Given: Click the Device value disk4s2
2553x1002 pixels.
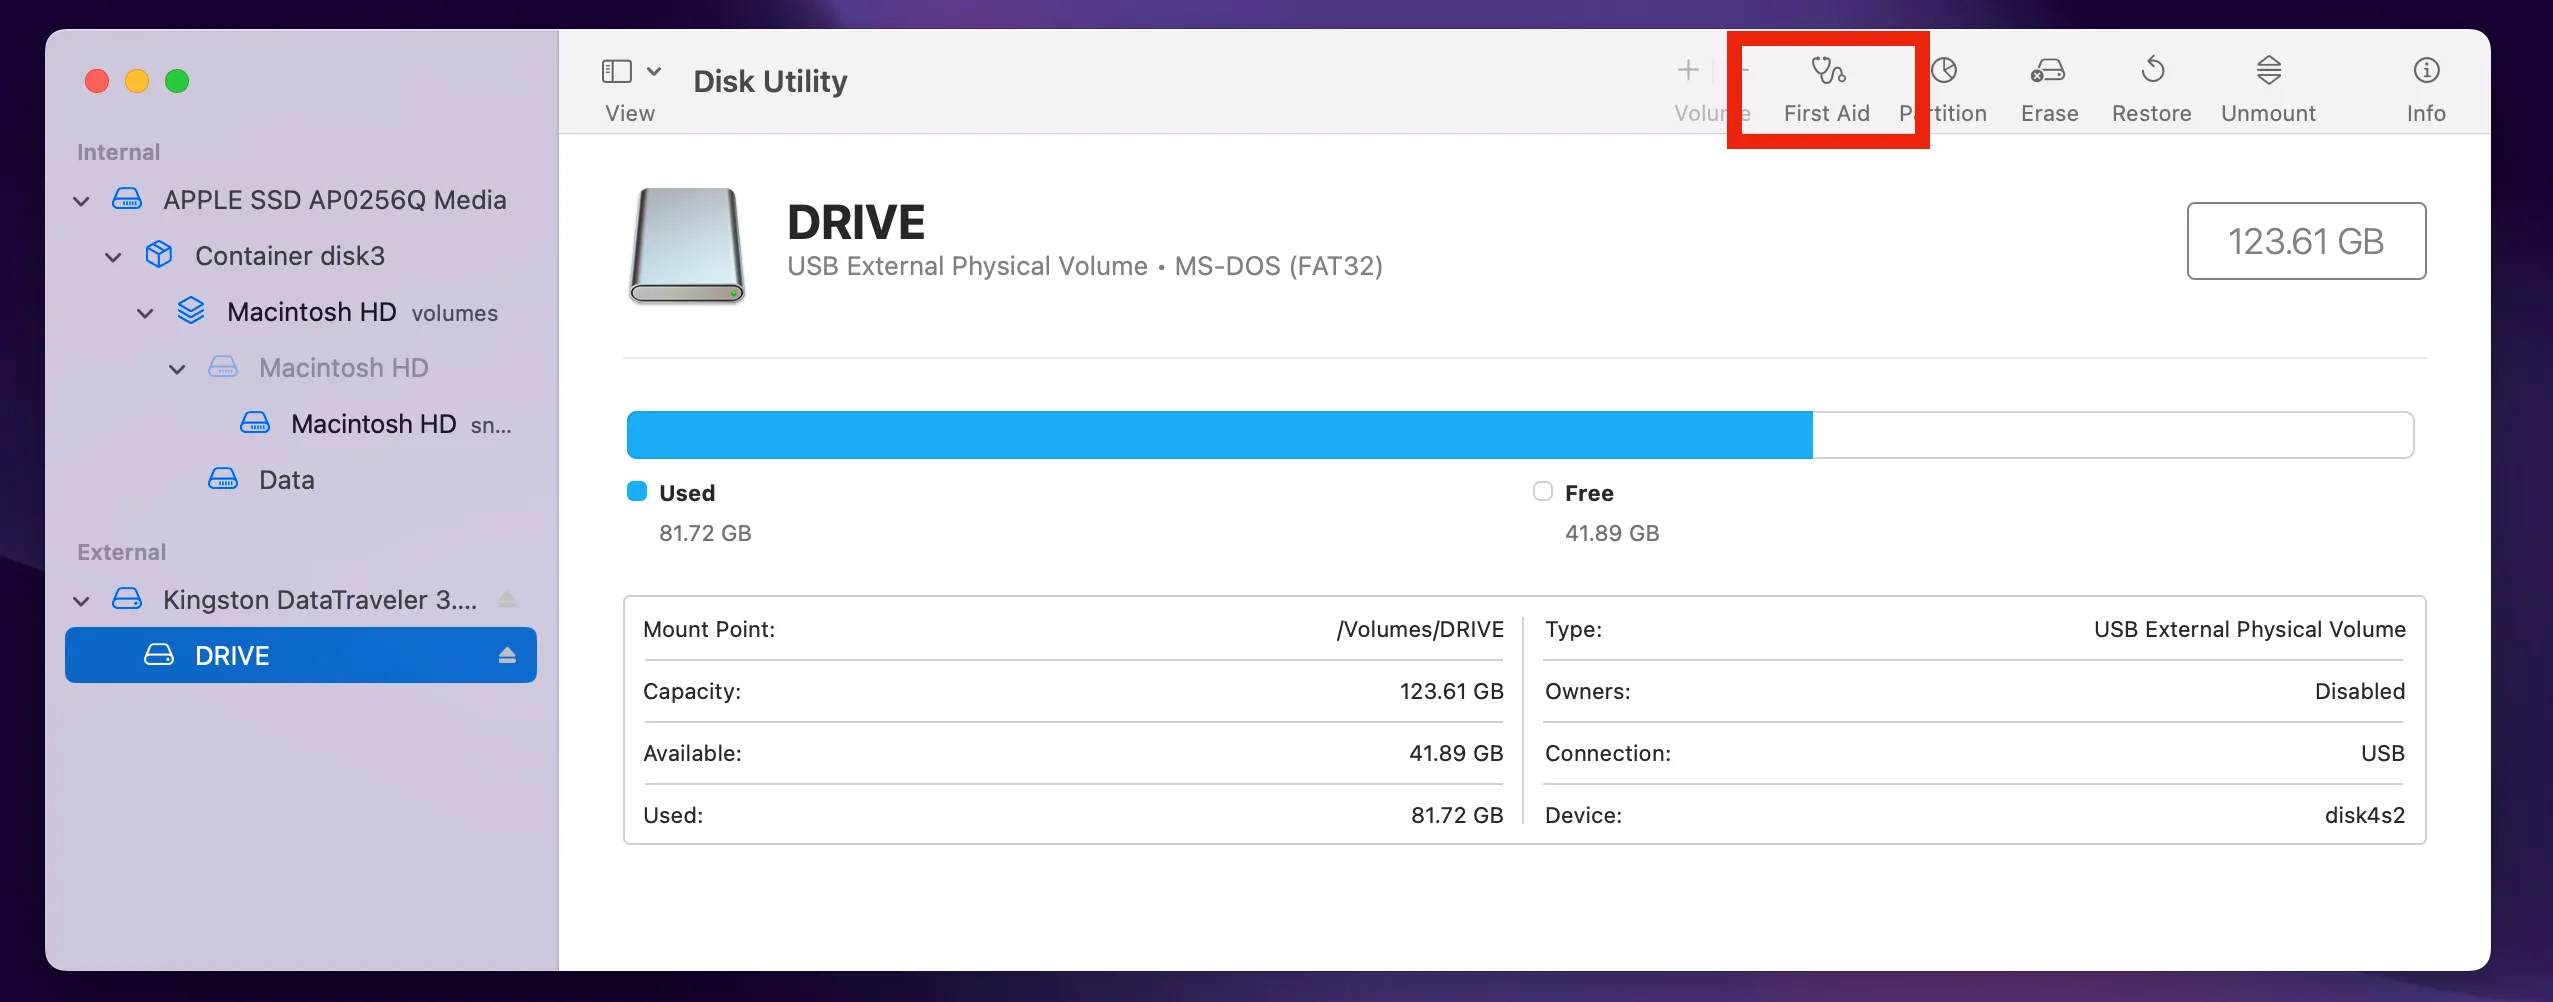Looking at the screenshot, I should point(2365,815).
